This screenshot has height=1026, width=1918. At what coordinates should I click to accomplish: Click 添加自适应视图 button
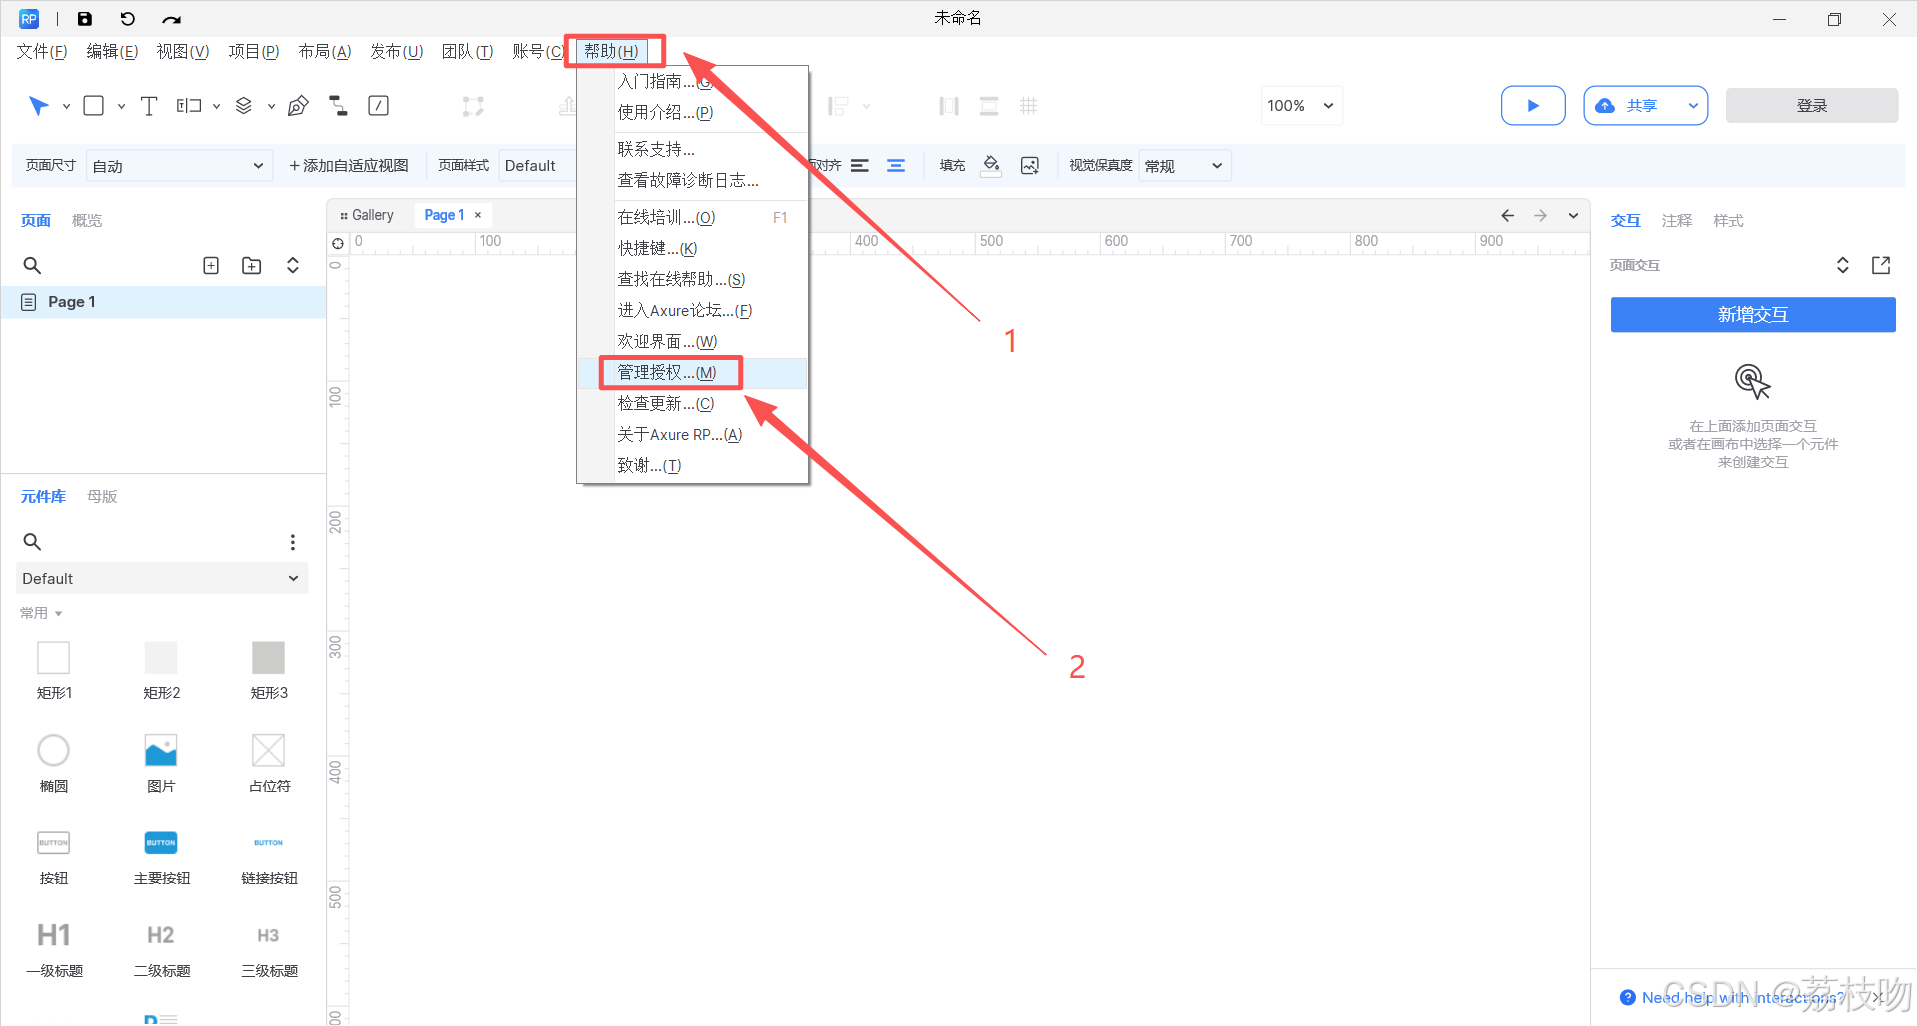pyautogui.click(x=348, y=166)
